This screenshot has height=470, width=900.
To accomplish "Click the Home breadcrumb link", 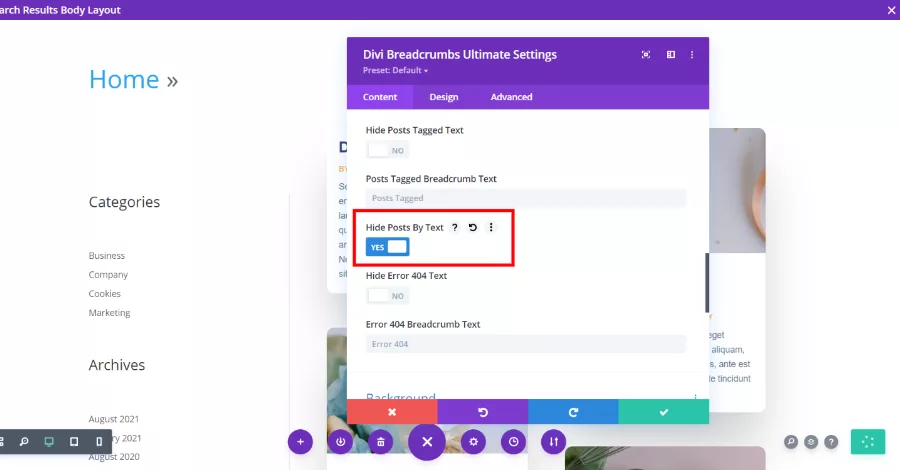I will point(124,79).
